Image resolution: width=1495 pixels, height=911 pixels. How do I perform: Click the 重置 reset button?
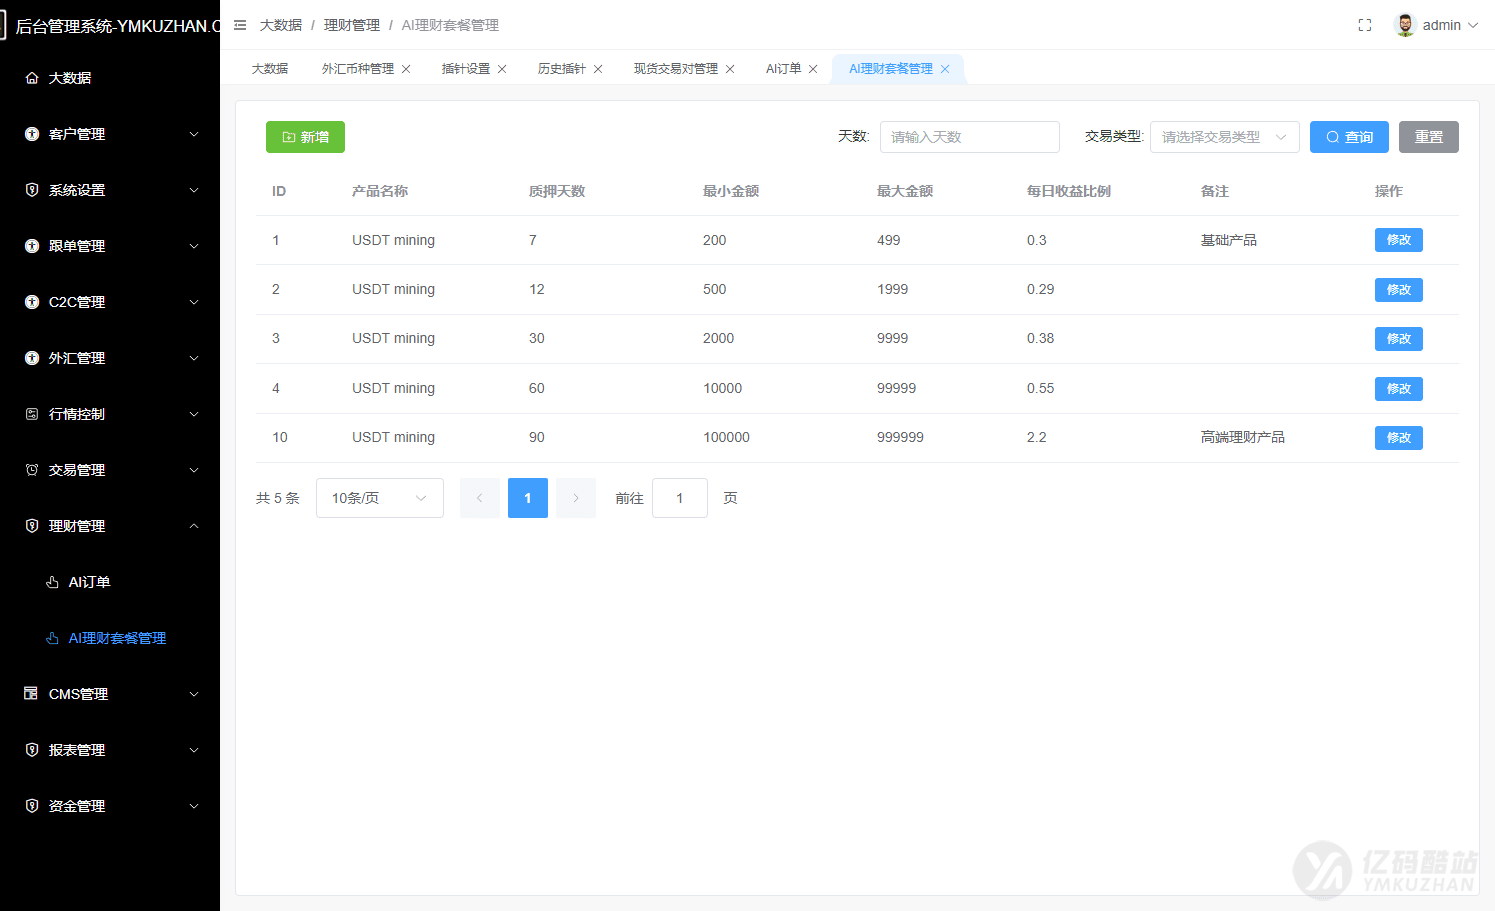(1429, 137)
